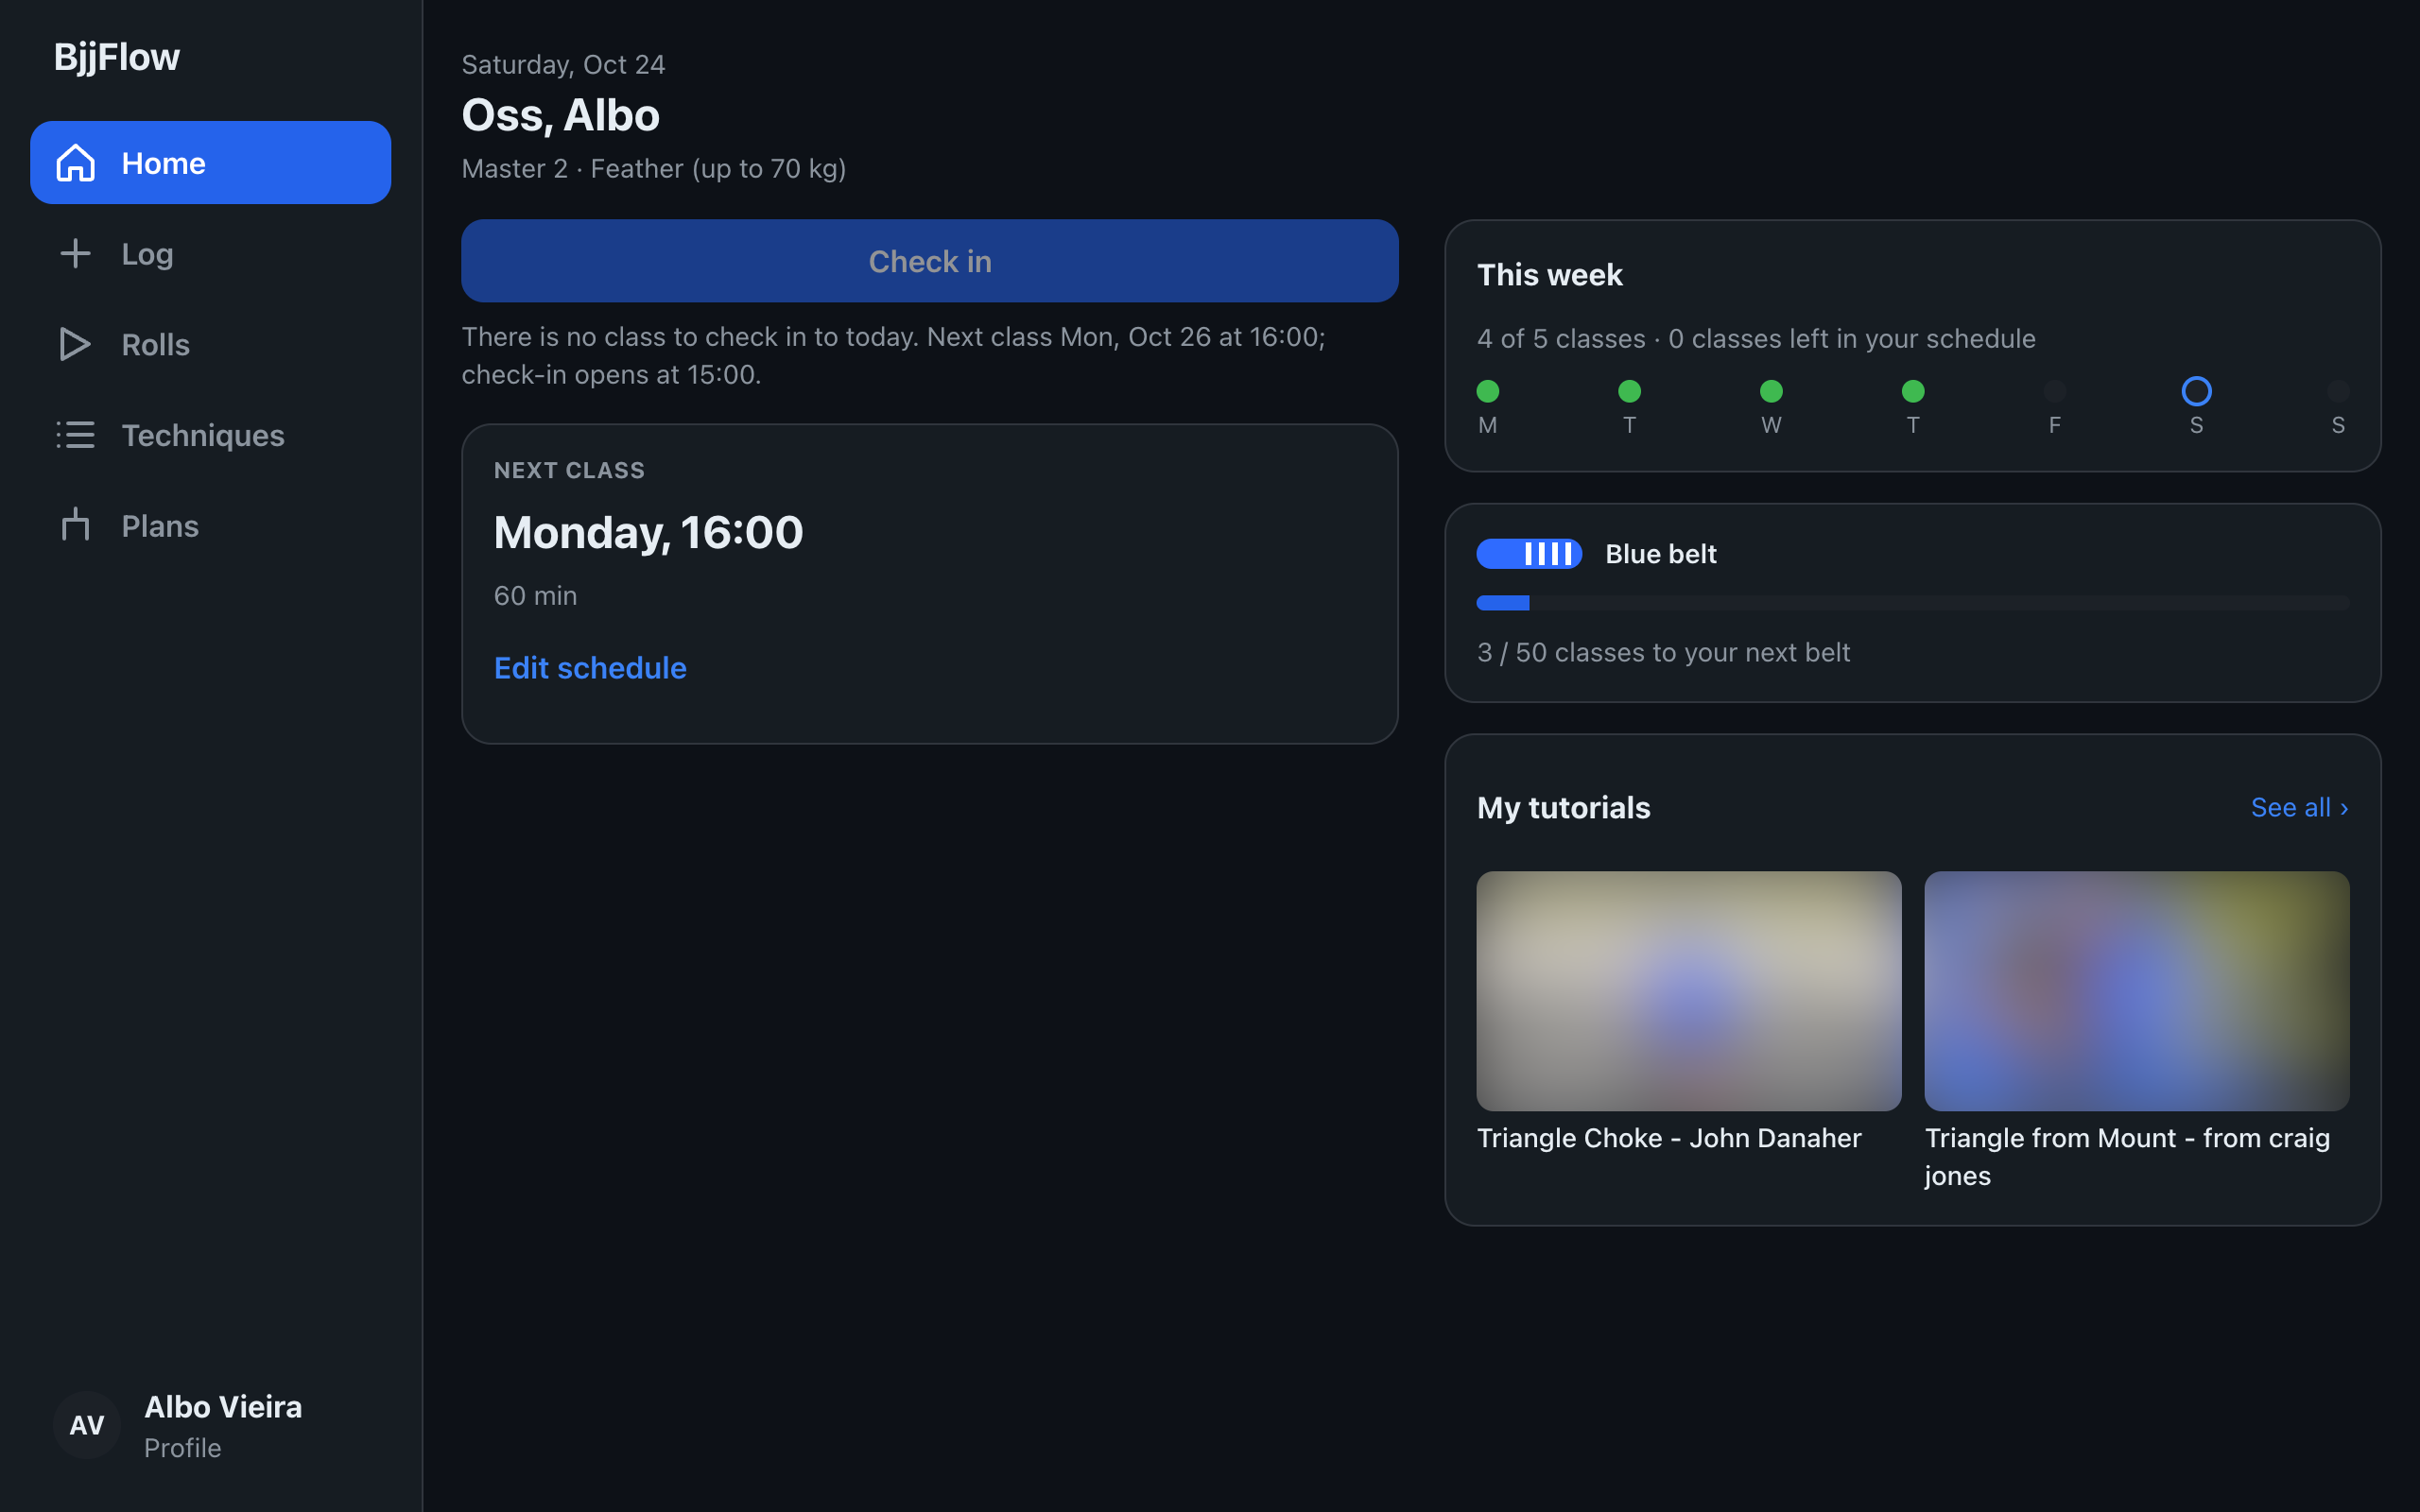Click Wednesday's green attendance dot
Viewport: 2420px width, 1512px height.
click(x=1771, y=391)
